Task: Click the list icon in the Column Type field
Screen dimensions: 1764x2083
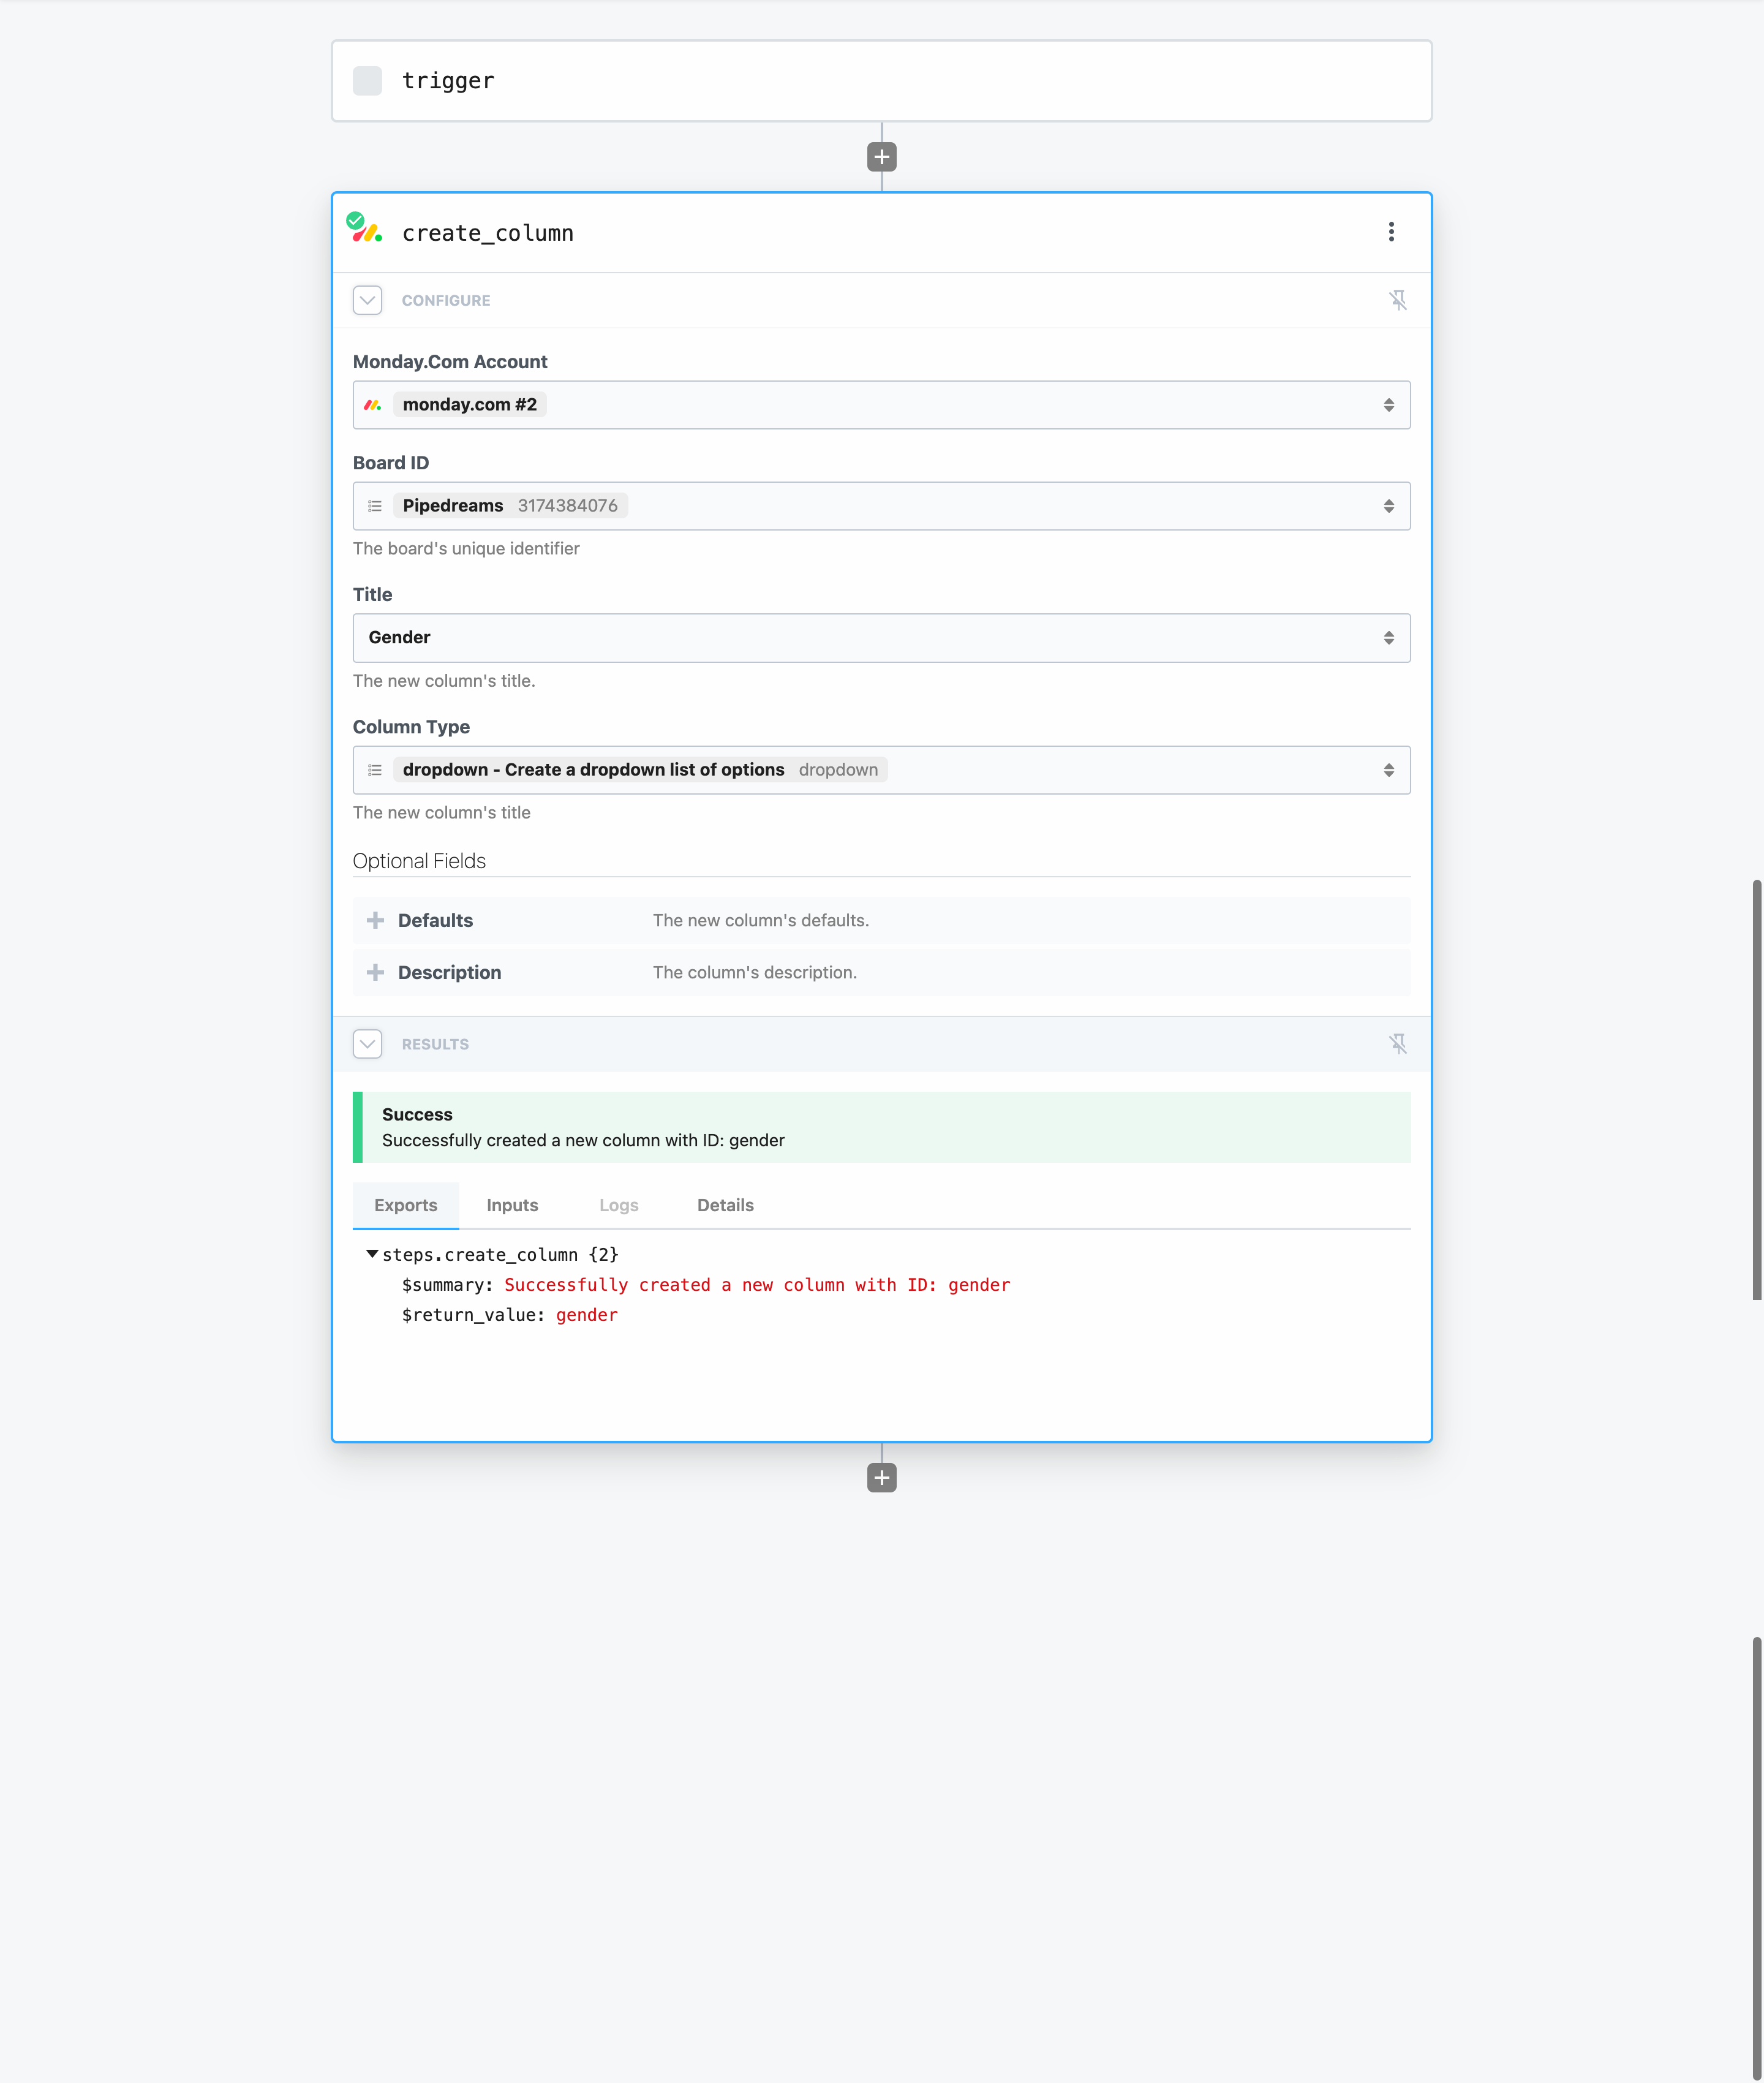Action: point(375,770)
